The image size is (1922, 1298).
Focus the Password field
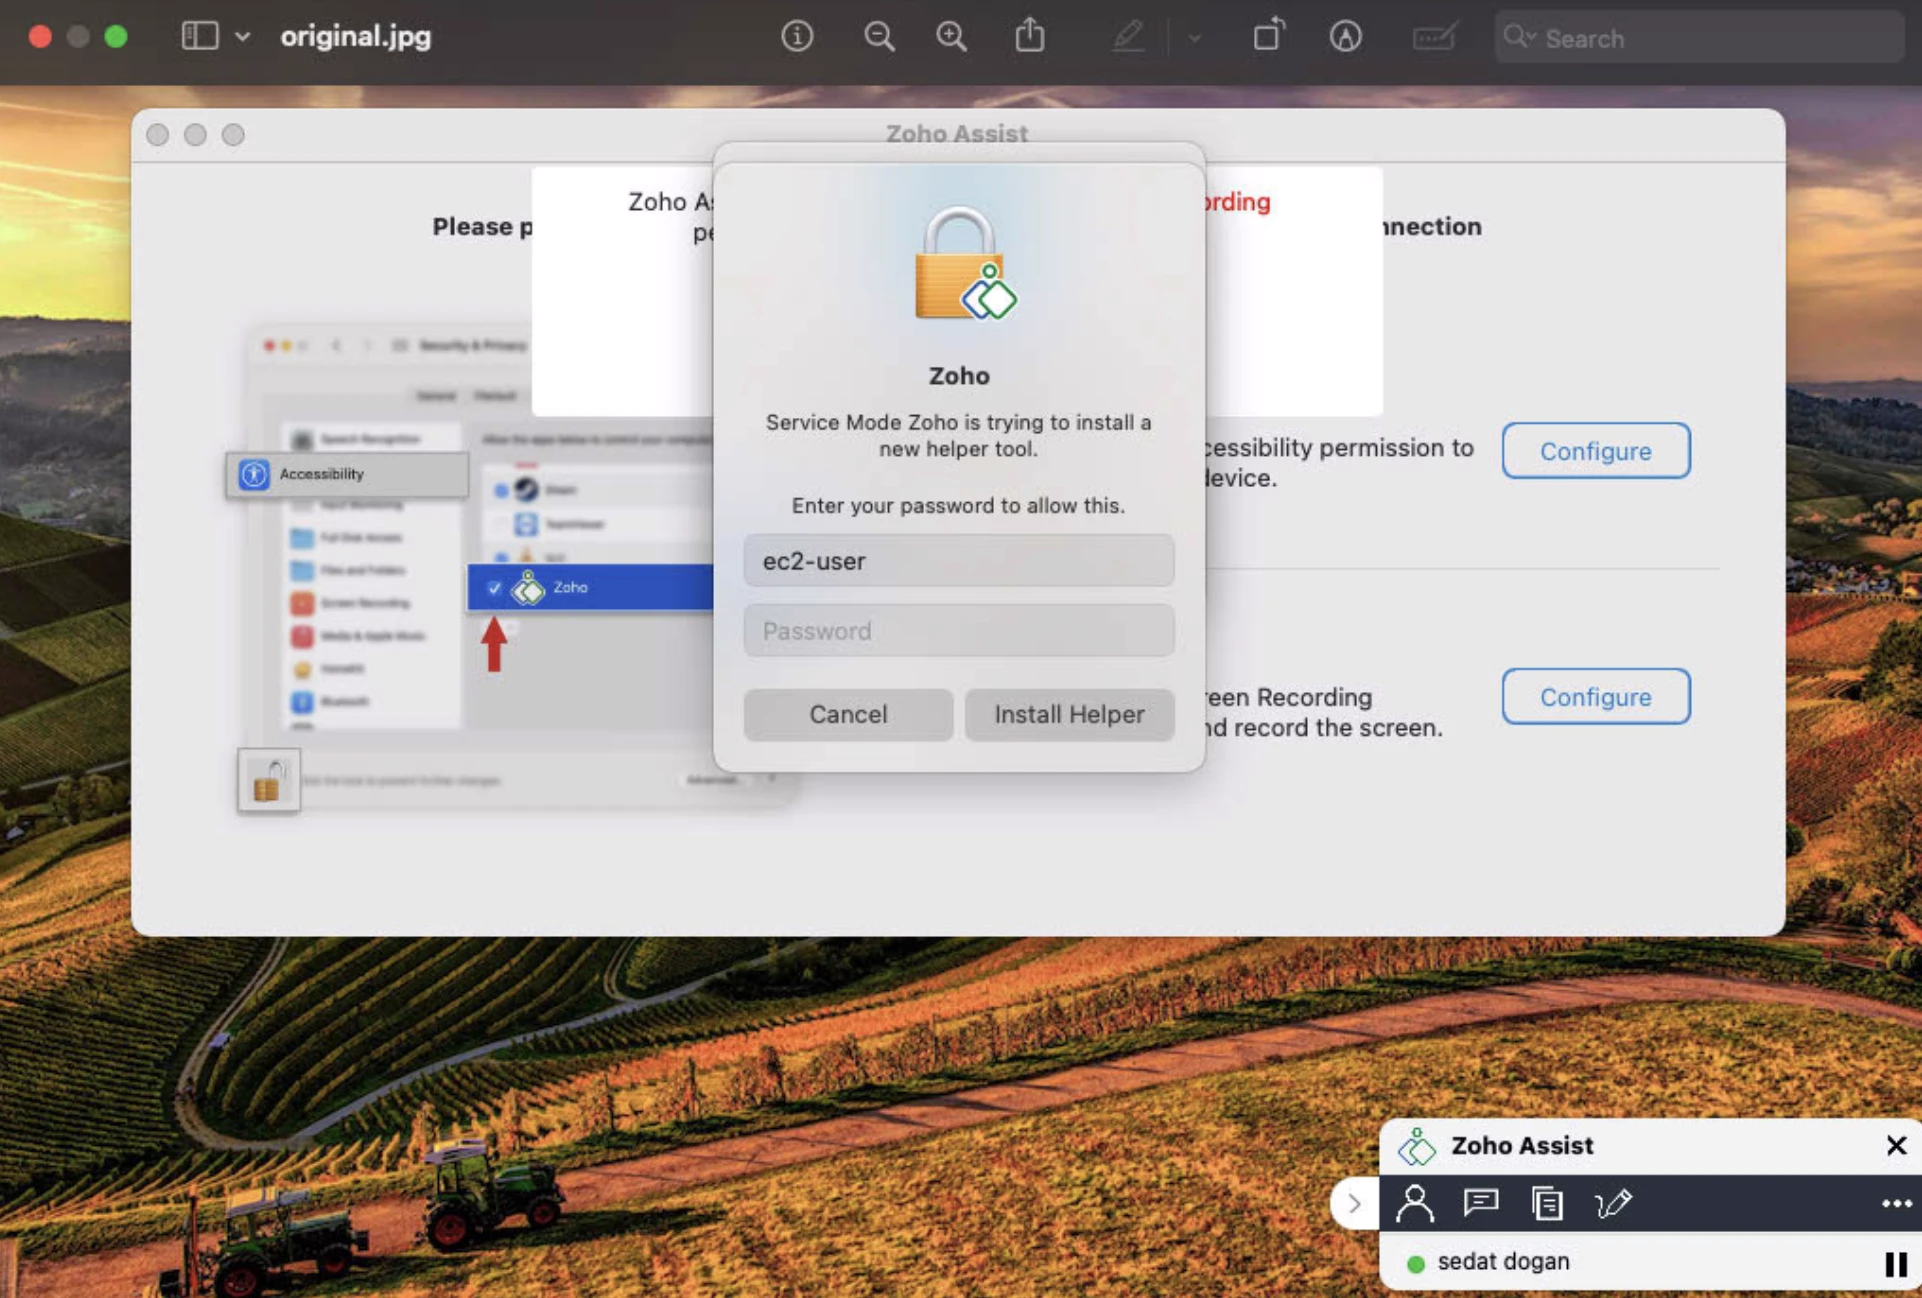958,630
